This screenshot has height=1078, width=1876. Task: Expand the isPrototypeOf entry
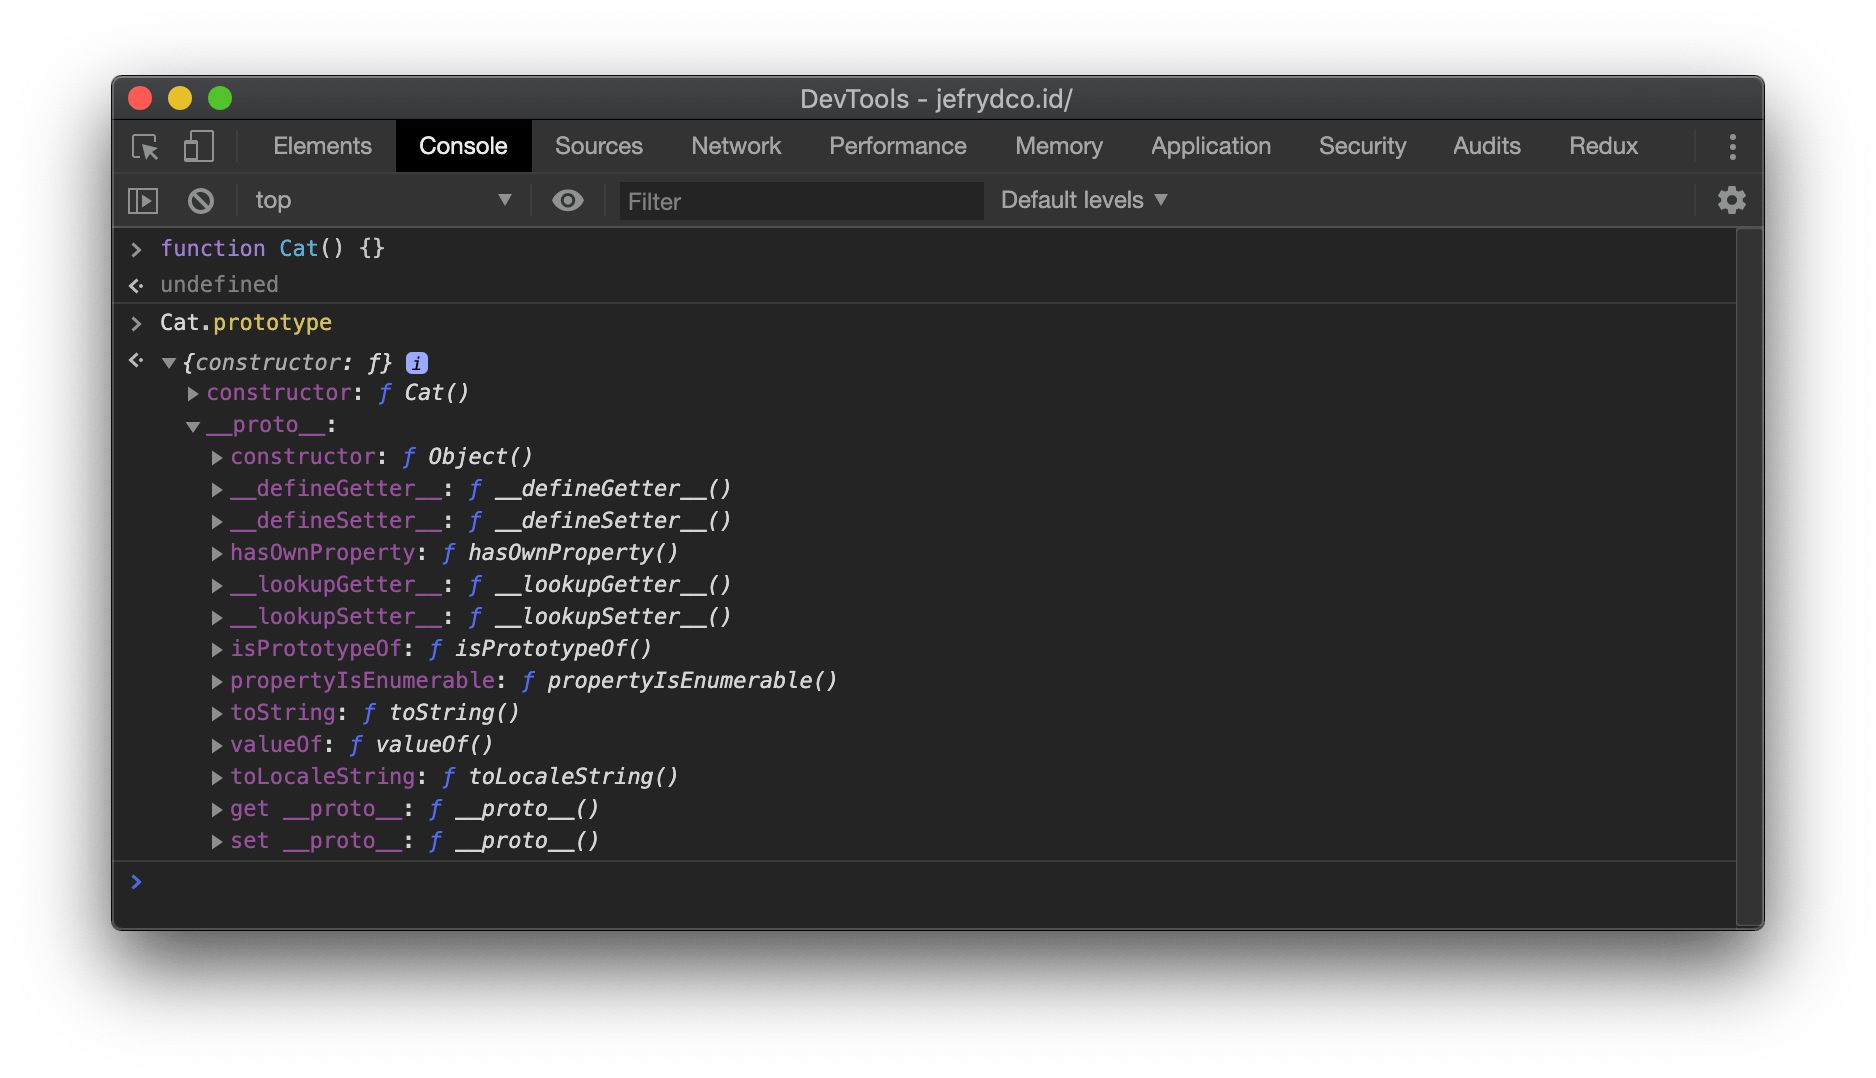(217, 650)
